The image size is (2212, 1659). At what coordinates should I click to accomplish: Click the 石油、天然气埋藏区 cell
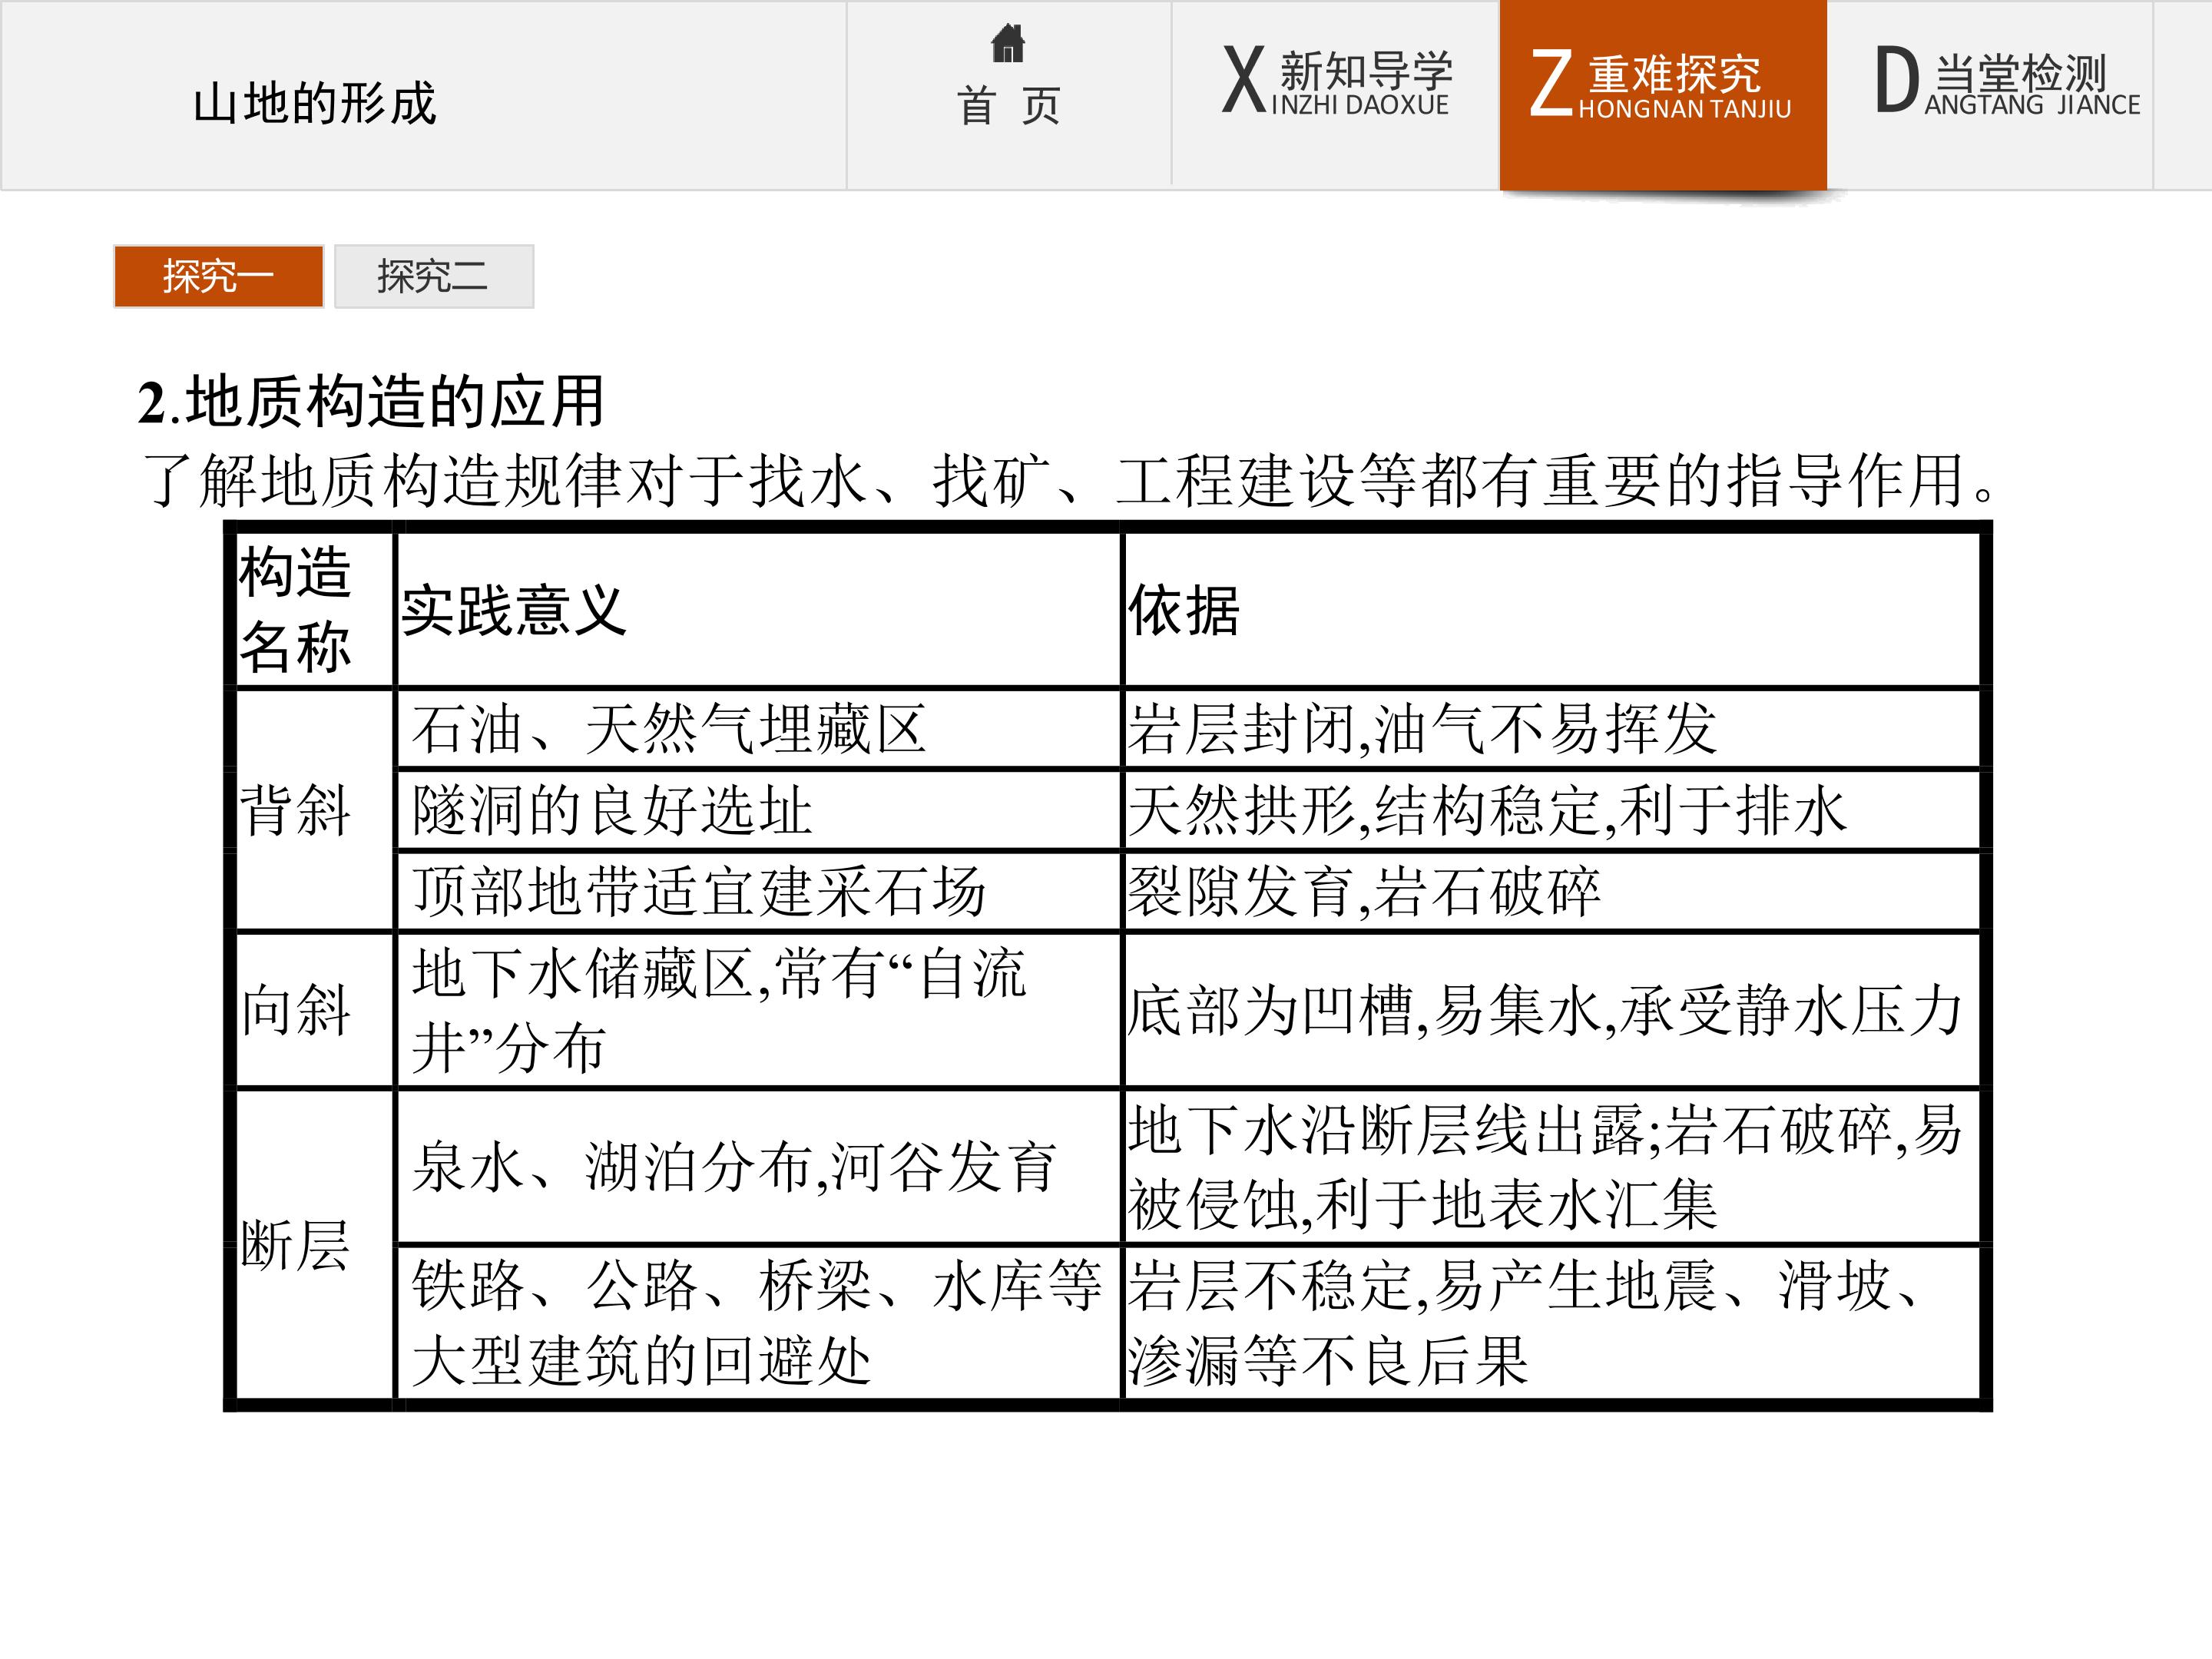(x=759, y=728)
